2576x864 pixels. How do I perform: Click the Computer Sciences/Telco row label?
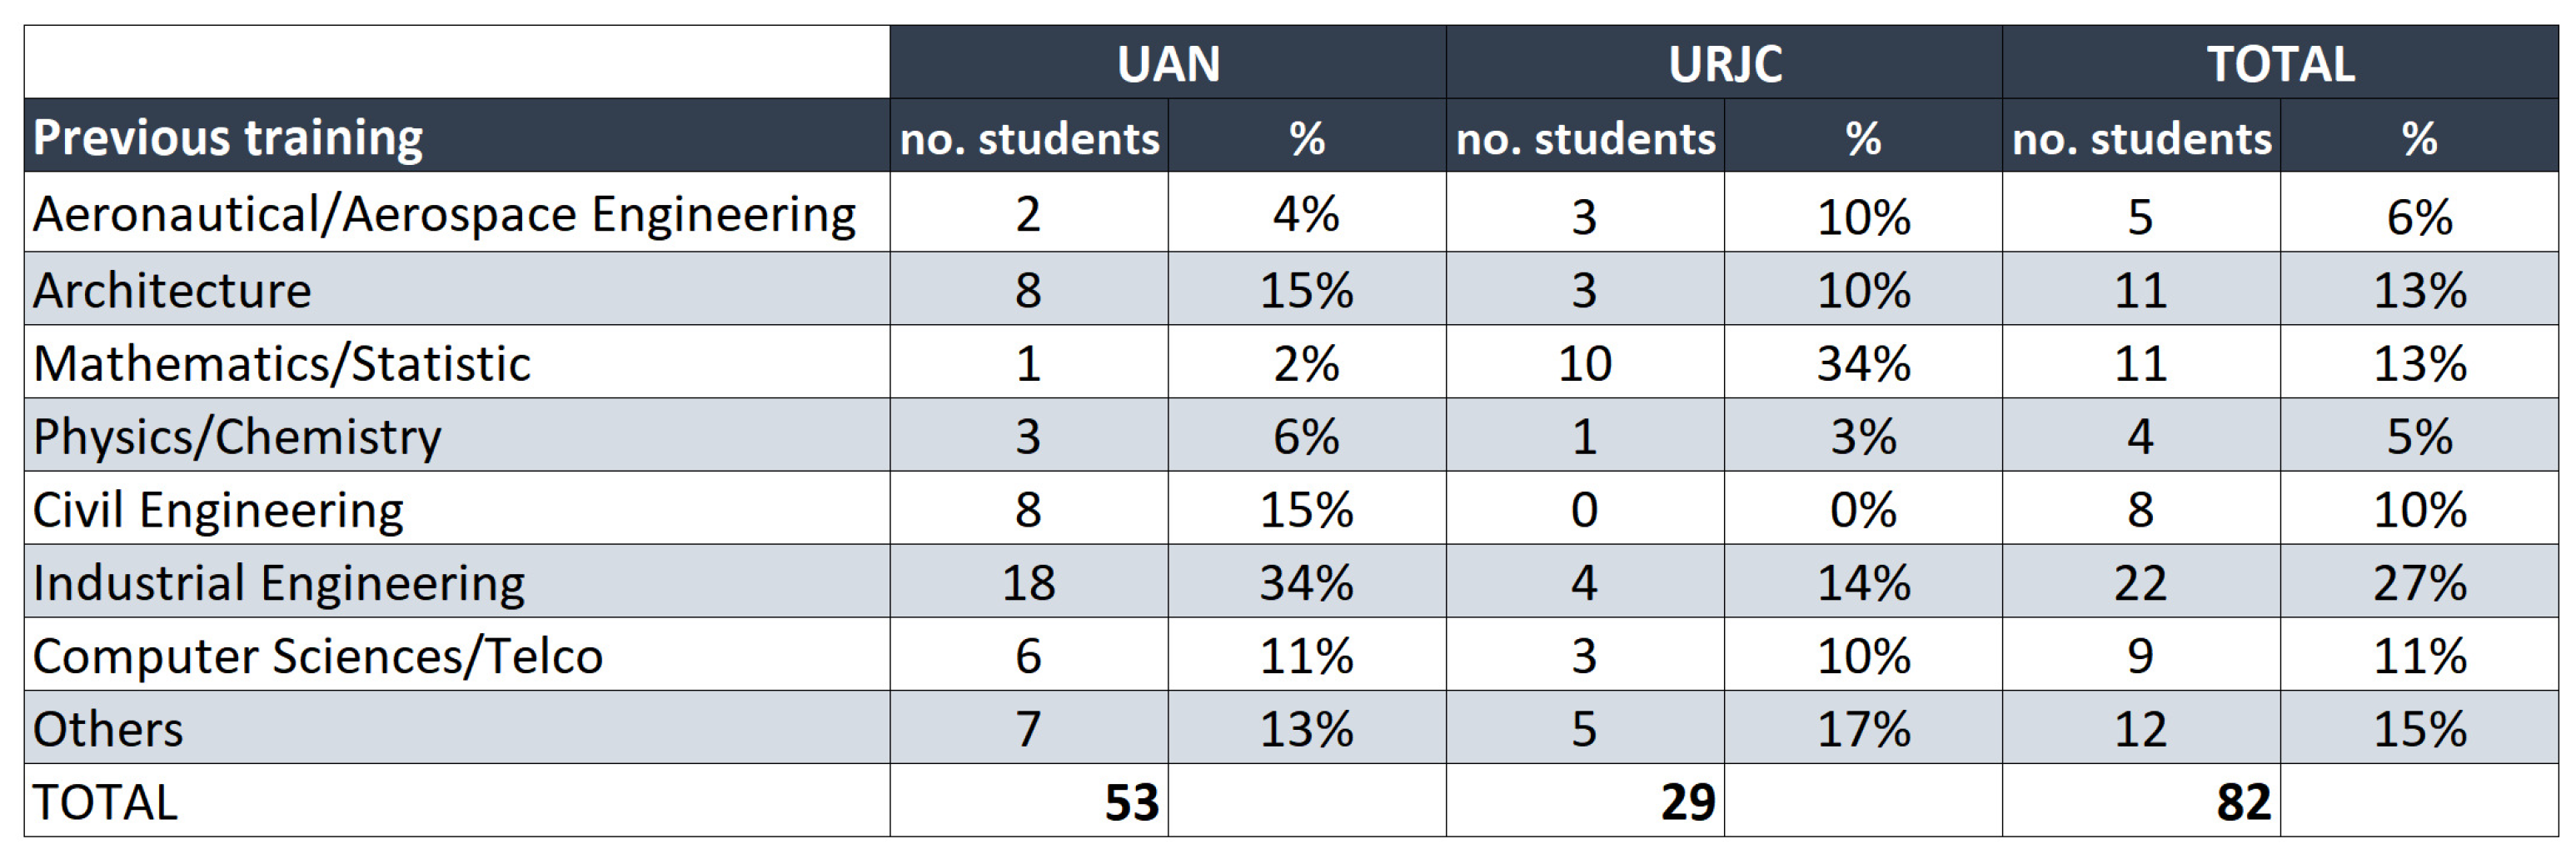click(318, 656)
